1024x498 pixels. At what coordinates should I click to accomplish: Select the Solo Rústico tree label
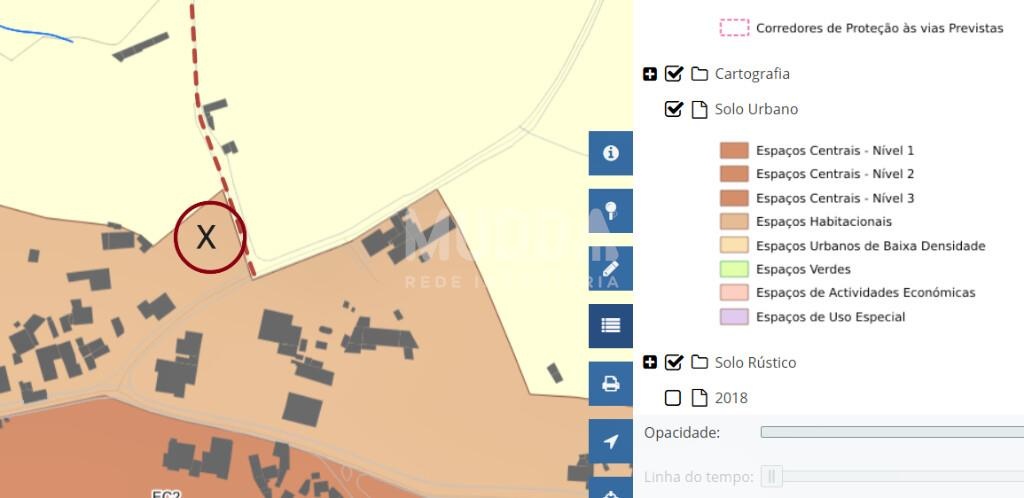coord(755,362)
